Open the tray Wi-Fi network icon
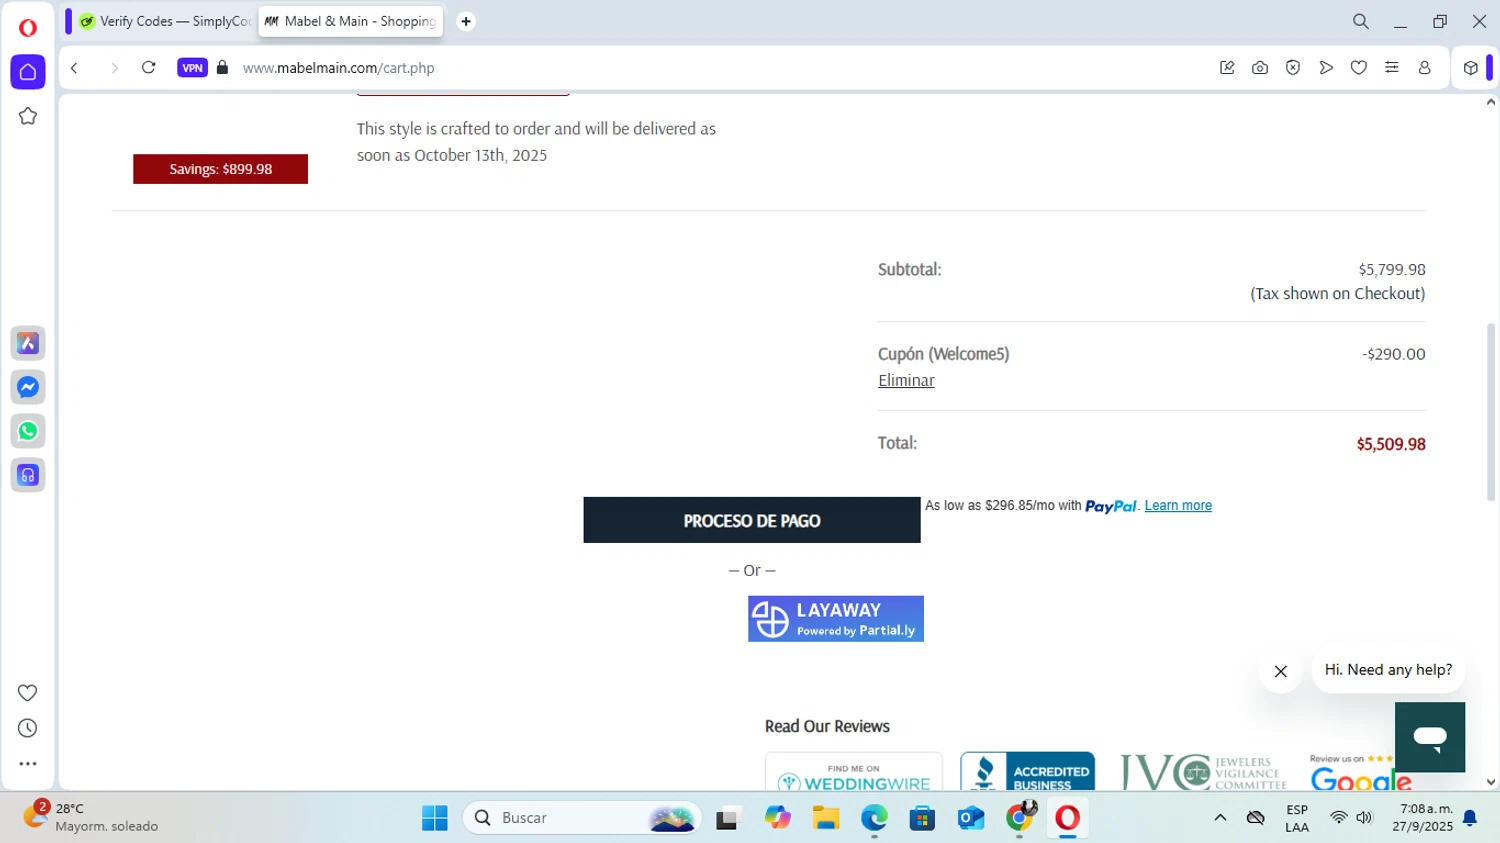The width and height of the screenshot is (1500, 843). pos(1339,818)
